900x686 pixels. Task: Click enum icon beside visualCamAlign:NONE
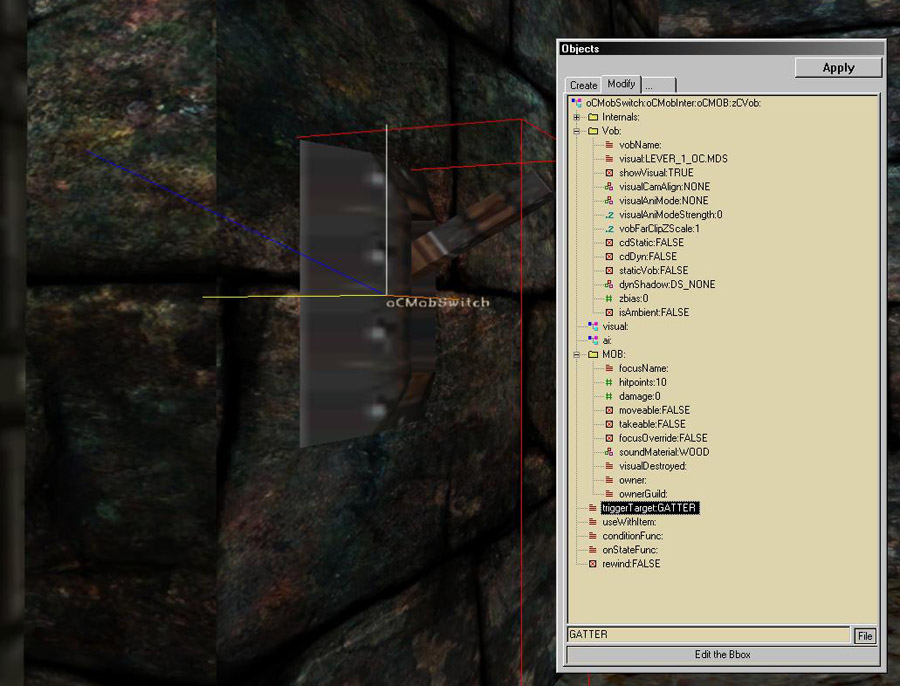pyautogui.click(x=609, y=187)
